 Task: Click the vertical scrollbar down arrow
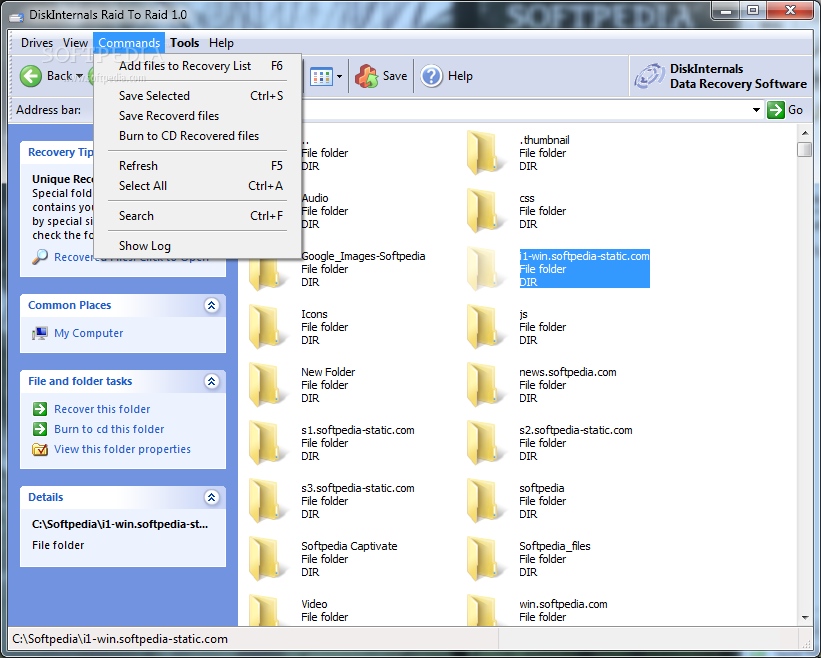click(x=805, y=618)
